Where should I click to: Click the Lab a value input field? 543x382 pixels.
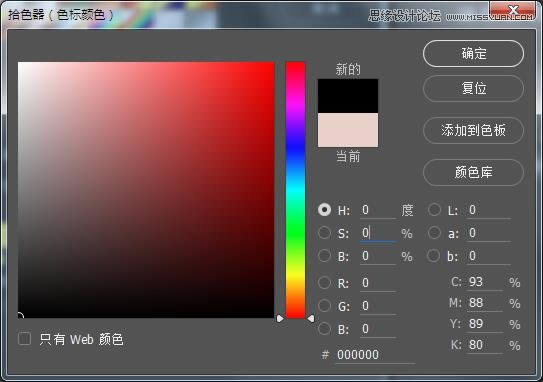click(x=489, y=233)
